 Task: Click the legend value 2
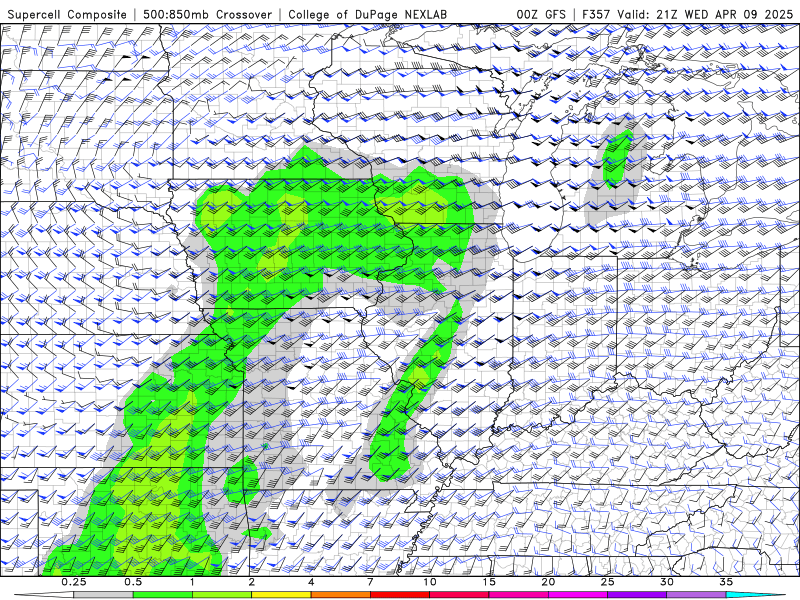click(252, 582)
